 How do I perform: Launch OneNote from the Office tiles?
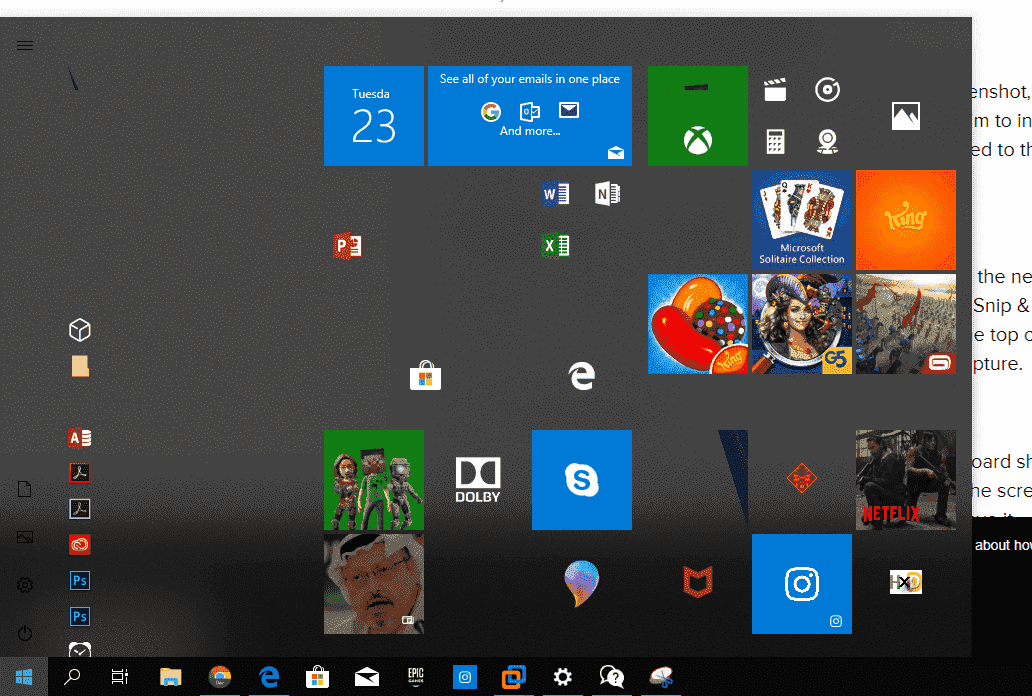607,194
